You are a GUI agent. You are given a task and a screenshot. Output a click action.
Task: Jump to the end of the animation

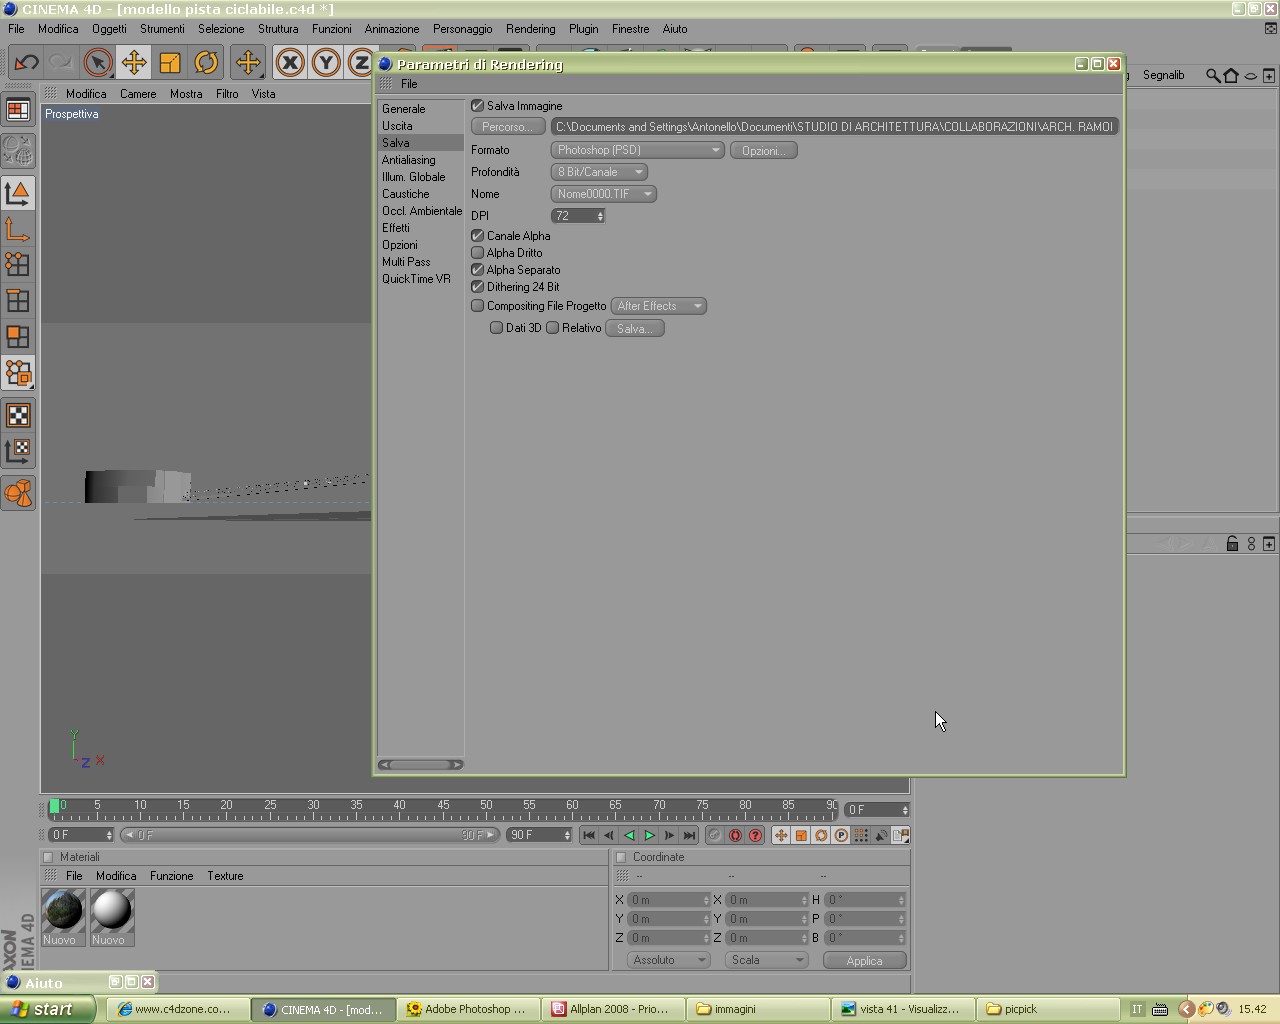(x=689, y=835)
